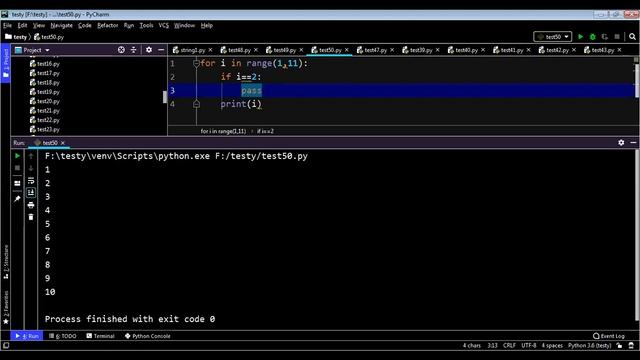Open test22.py in the project tree
The width and height of the screenshot is (640, 360).
tap(44, 120)
